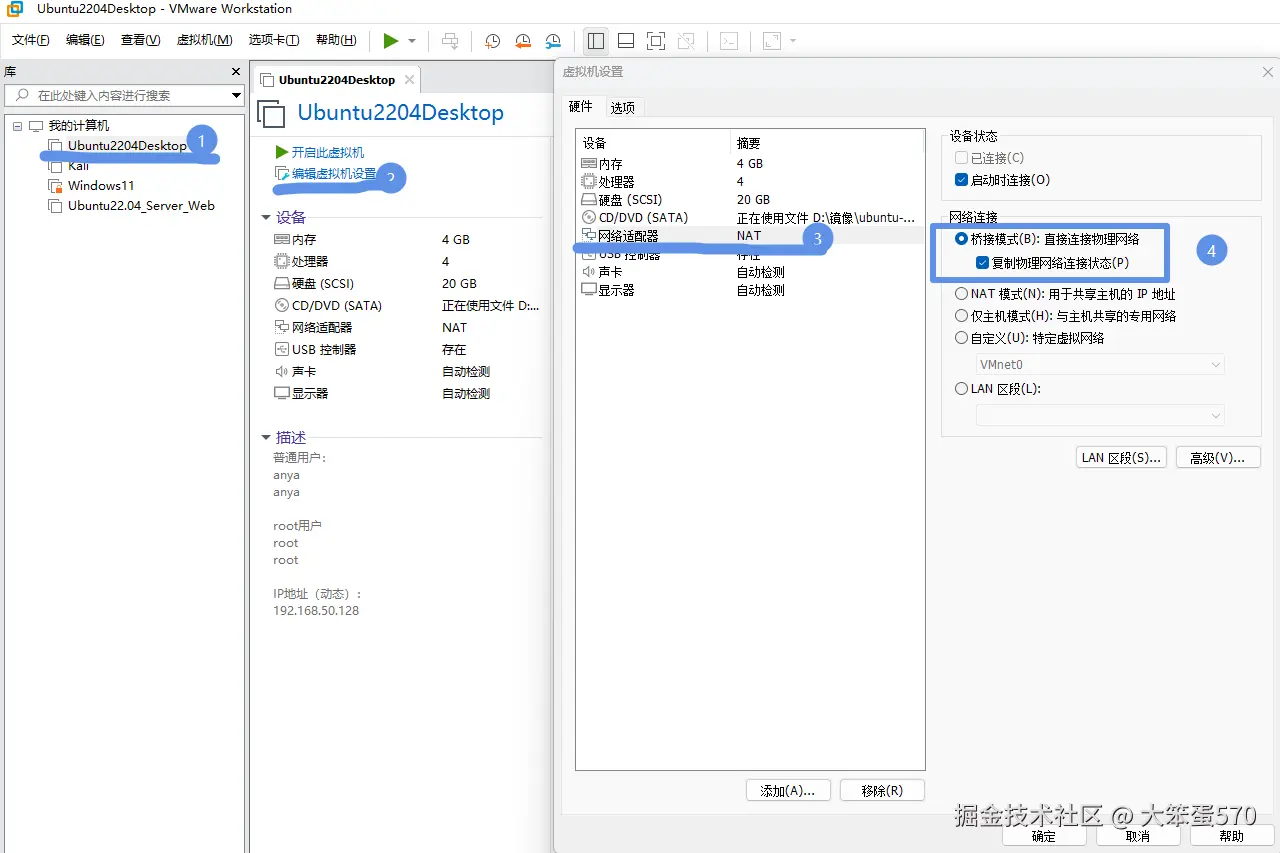Select the LAN 区段(L) radio button

coord(962,388)
